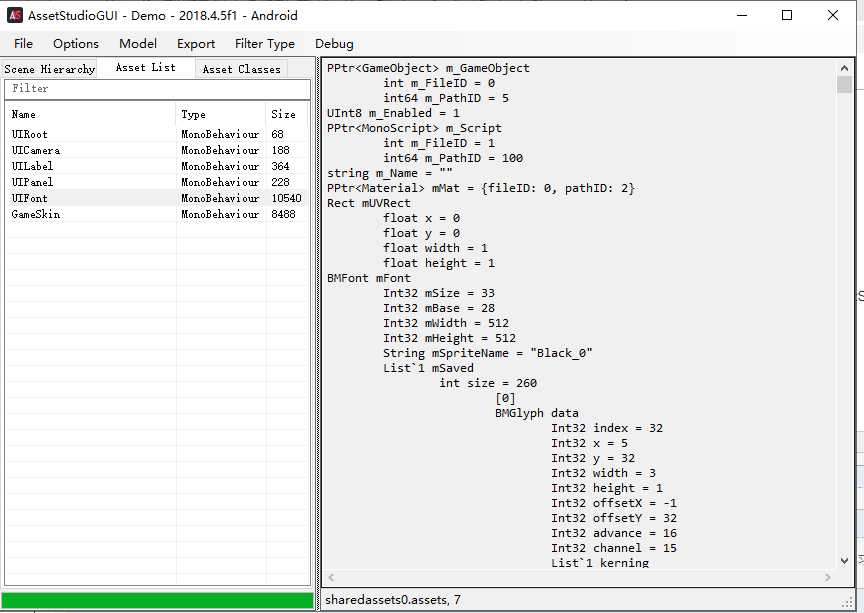Click the line Int32 index = 32
864x613 pixels.
[x=607, y=428]
